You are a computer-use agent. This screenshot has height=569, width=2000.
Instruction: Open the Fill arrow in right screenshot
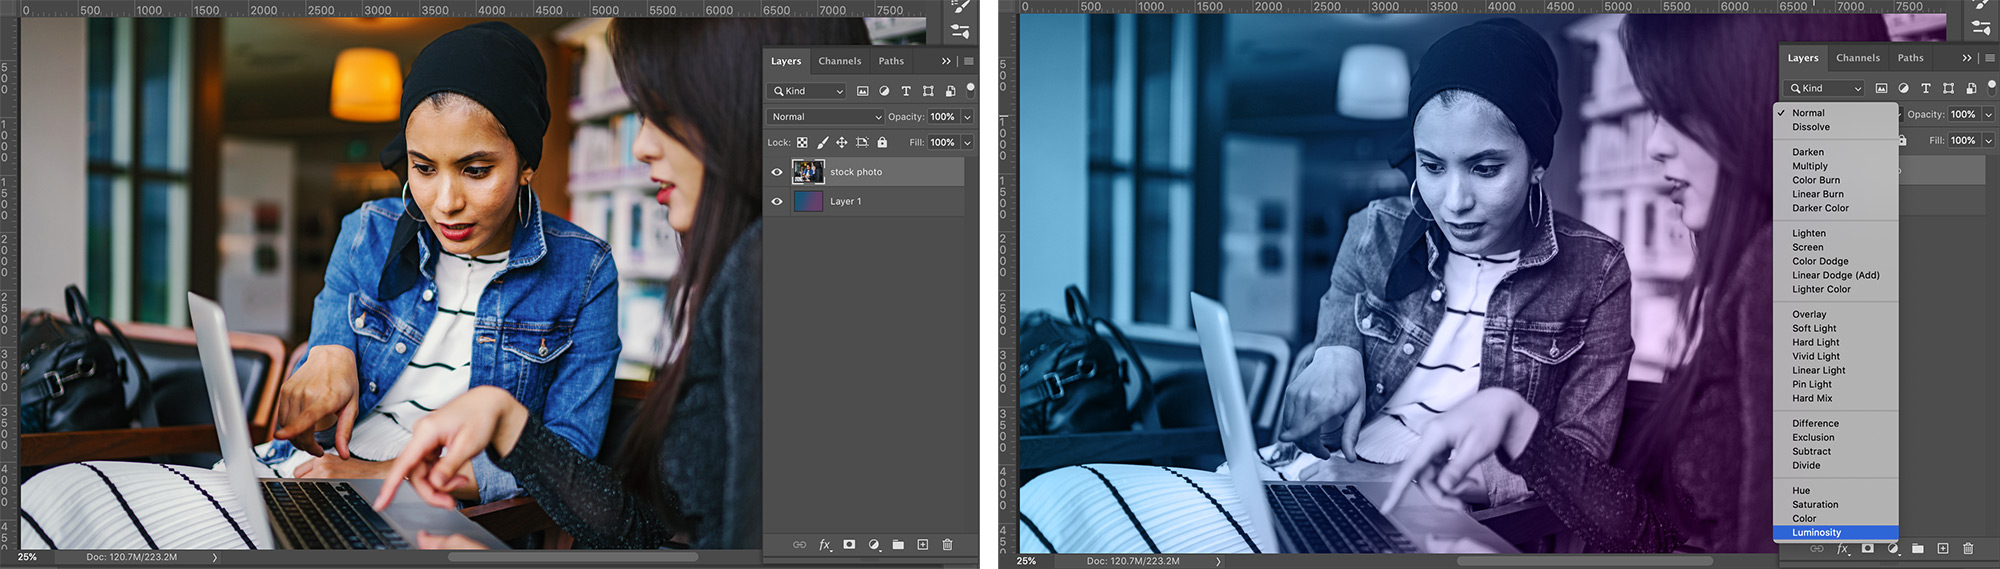(x=1989, y=140)
